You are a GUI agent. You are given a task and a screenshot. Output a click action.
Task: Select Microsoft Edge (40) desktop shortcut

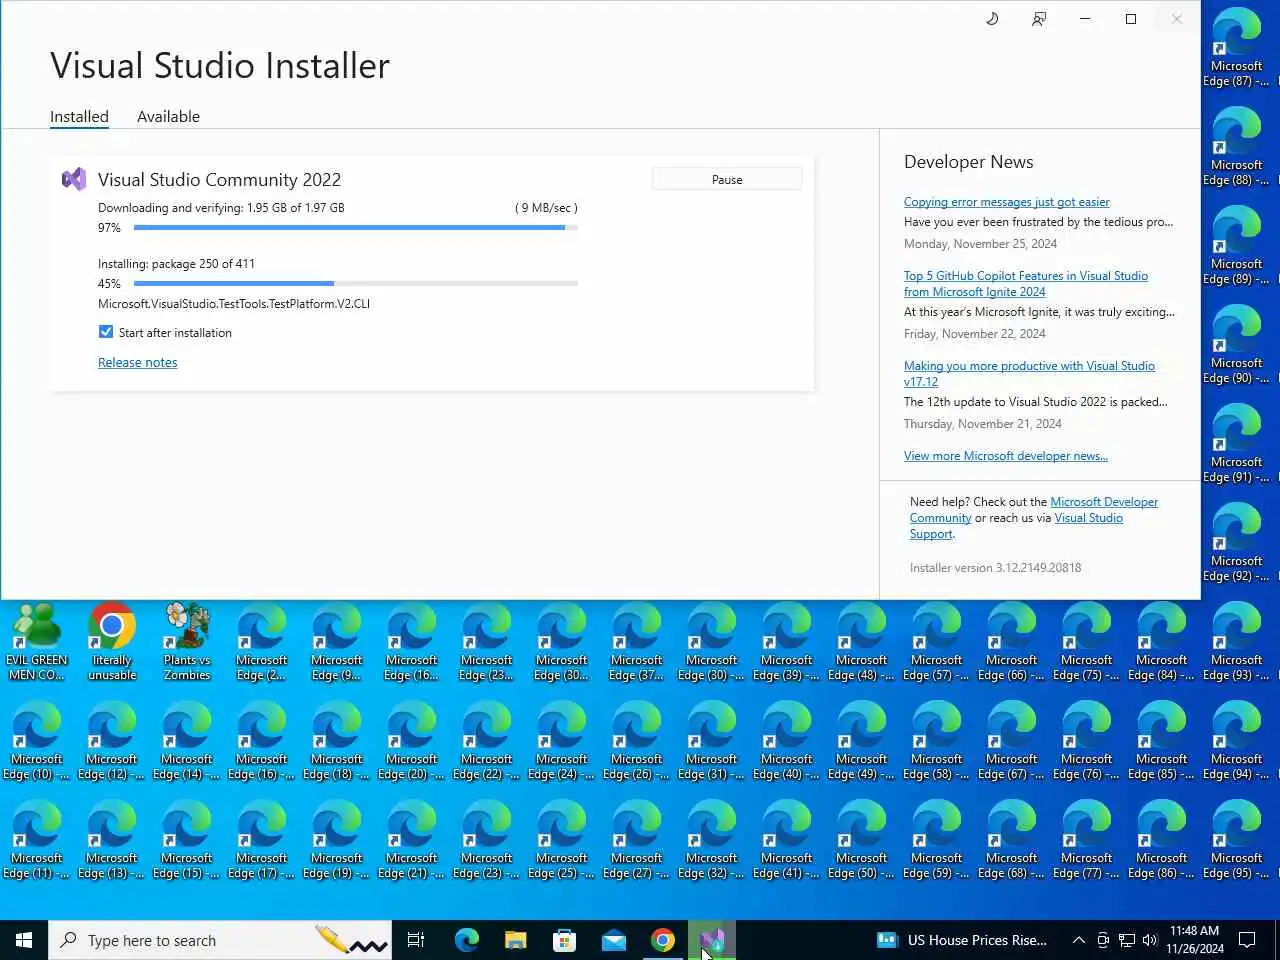[x=787, y=742]
